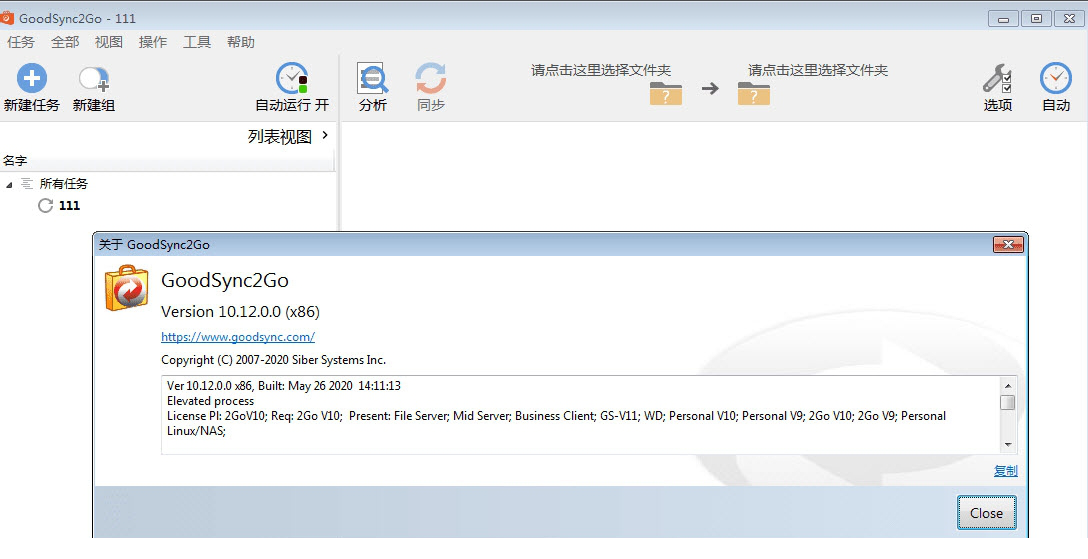The width and height of the screenshot is (1088, 559).
Task: Click the 'Ver 10.12.0.0 x86, Built' line
Action: pos(284,386)
